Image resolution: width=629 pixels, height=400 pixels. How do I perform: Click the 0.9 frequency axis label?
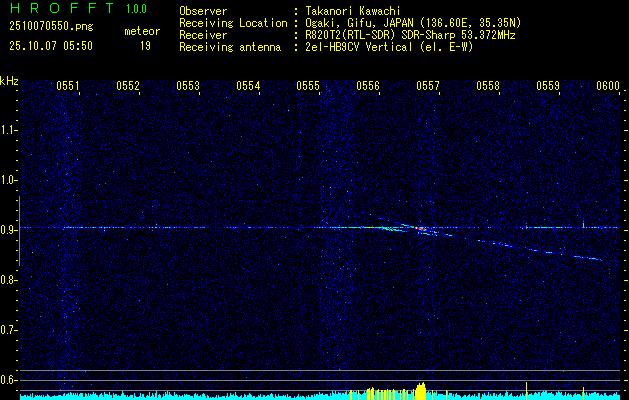(8, 230)
